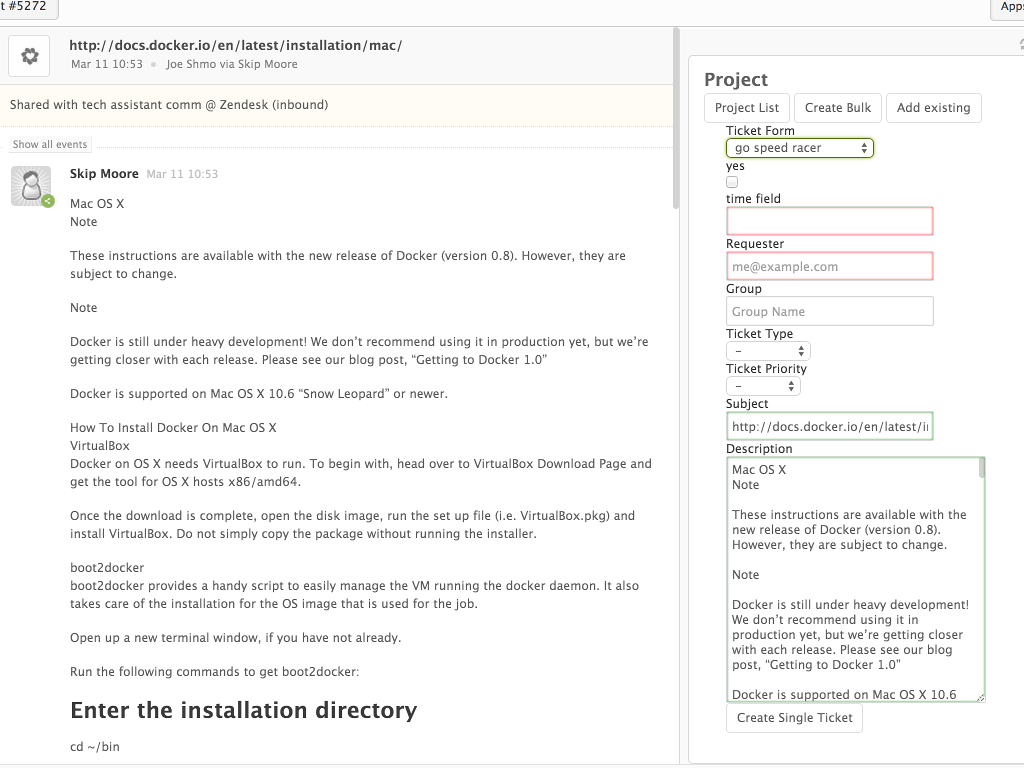Viewport: 1024px width, 768px height.
Task: Switch to the ticket #5272 tab
Action: tap(25, 9)
